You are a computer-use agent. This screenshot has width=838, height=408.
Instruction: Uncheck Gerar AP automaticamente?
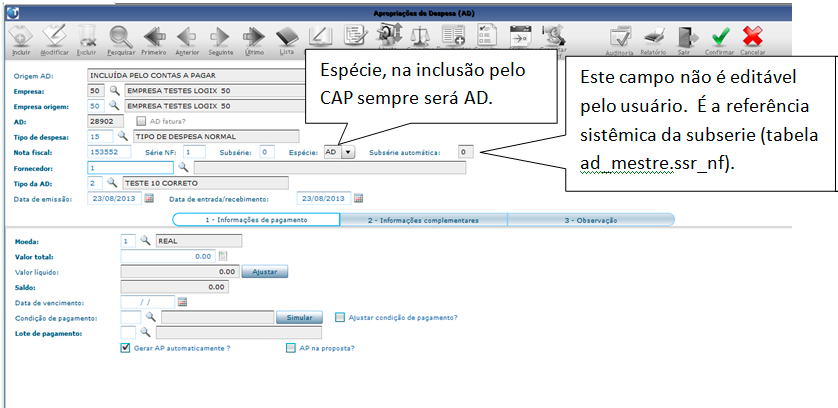click(x=126, y=348)
